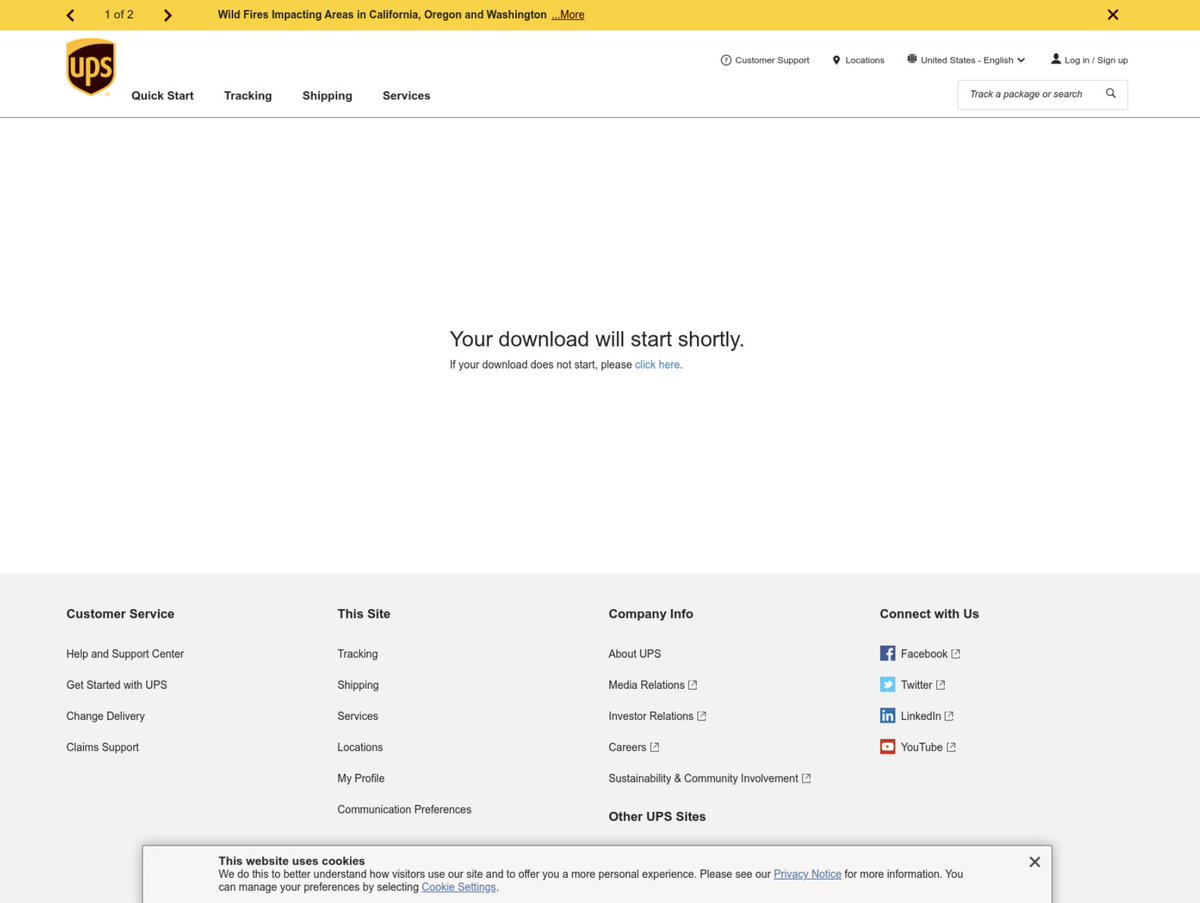1200x903 pixels.
Task: Open the search with the magnifying glass icon
Action: 1110,93
